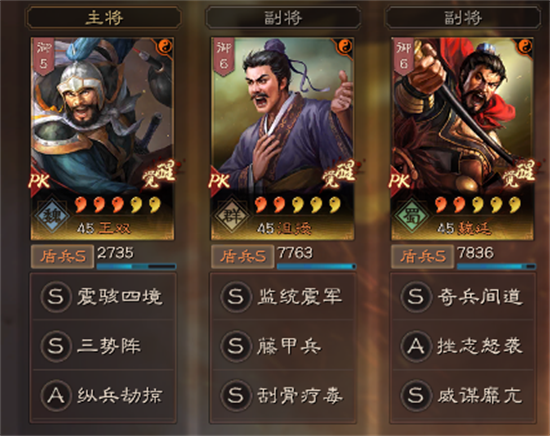Click the 魏 faction emblem on 王双's card
The height and width of the screenshot is (436, 550).
(x=52, y=215)
